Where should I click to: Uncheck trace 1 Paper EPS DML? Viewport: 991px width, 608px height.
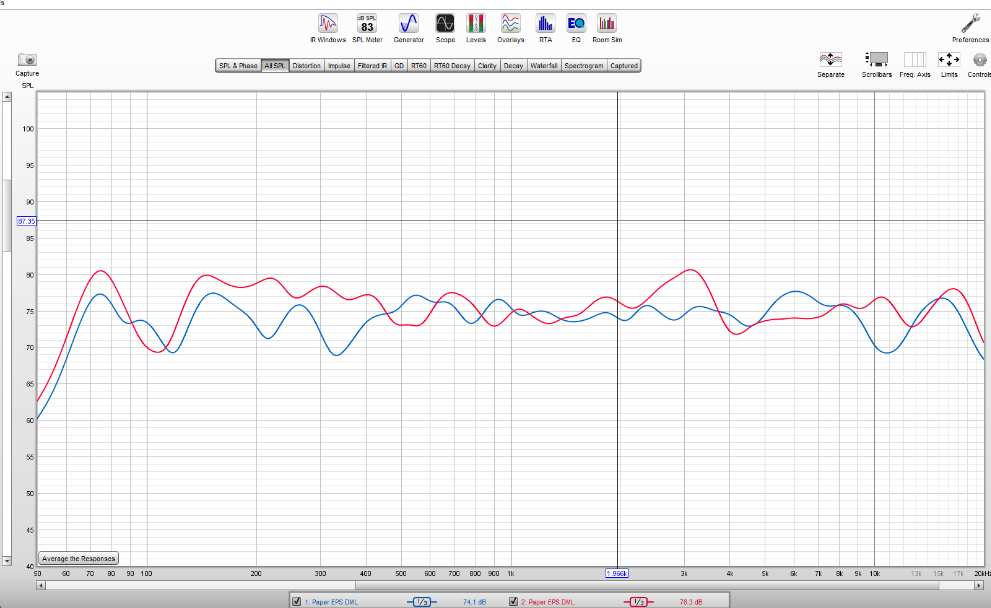click(296, 602)
